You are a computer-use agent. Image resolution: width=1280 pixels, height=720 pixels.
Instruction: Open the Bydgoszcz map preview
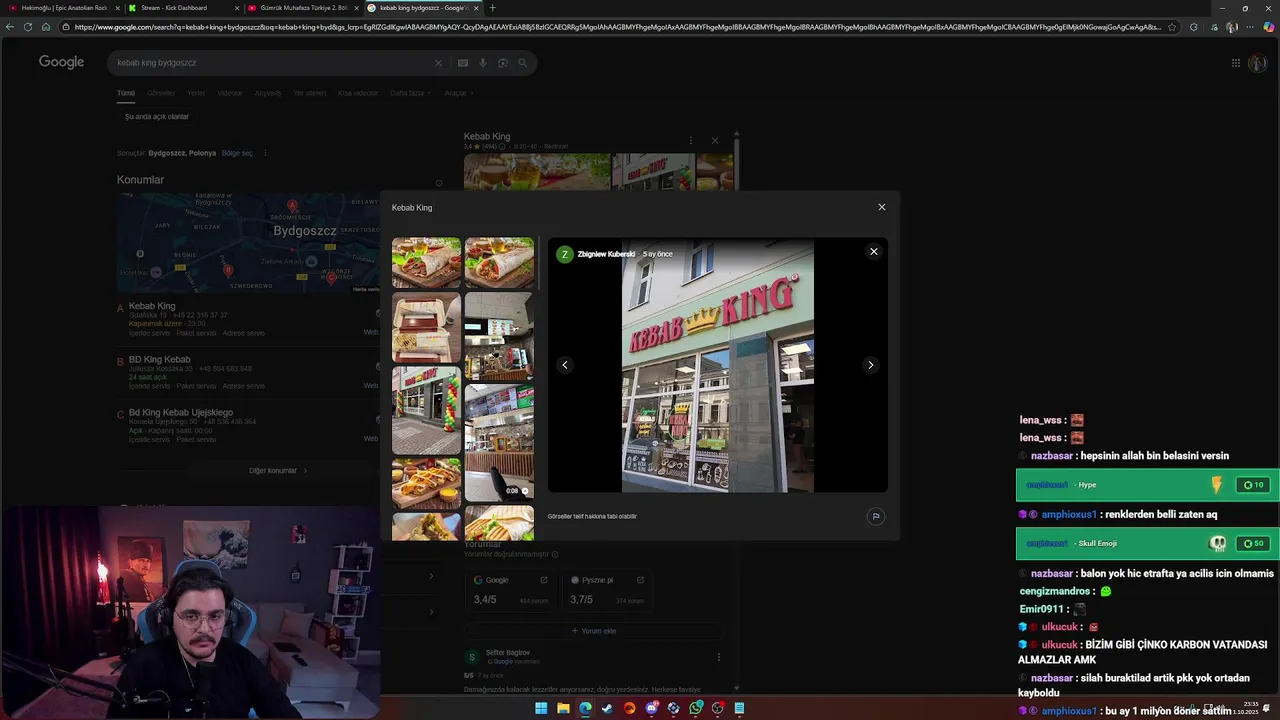[248, 243]
